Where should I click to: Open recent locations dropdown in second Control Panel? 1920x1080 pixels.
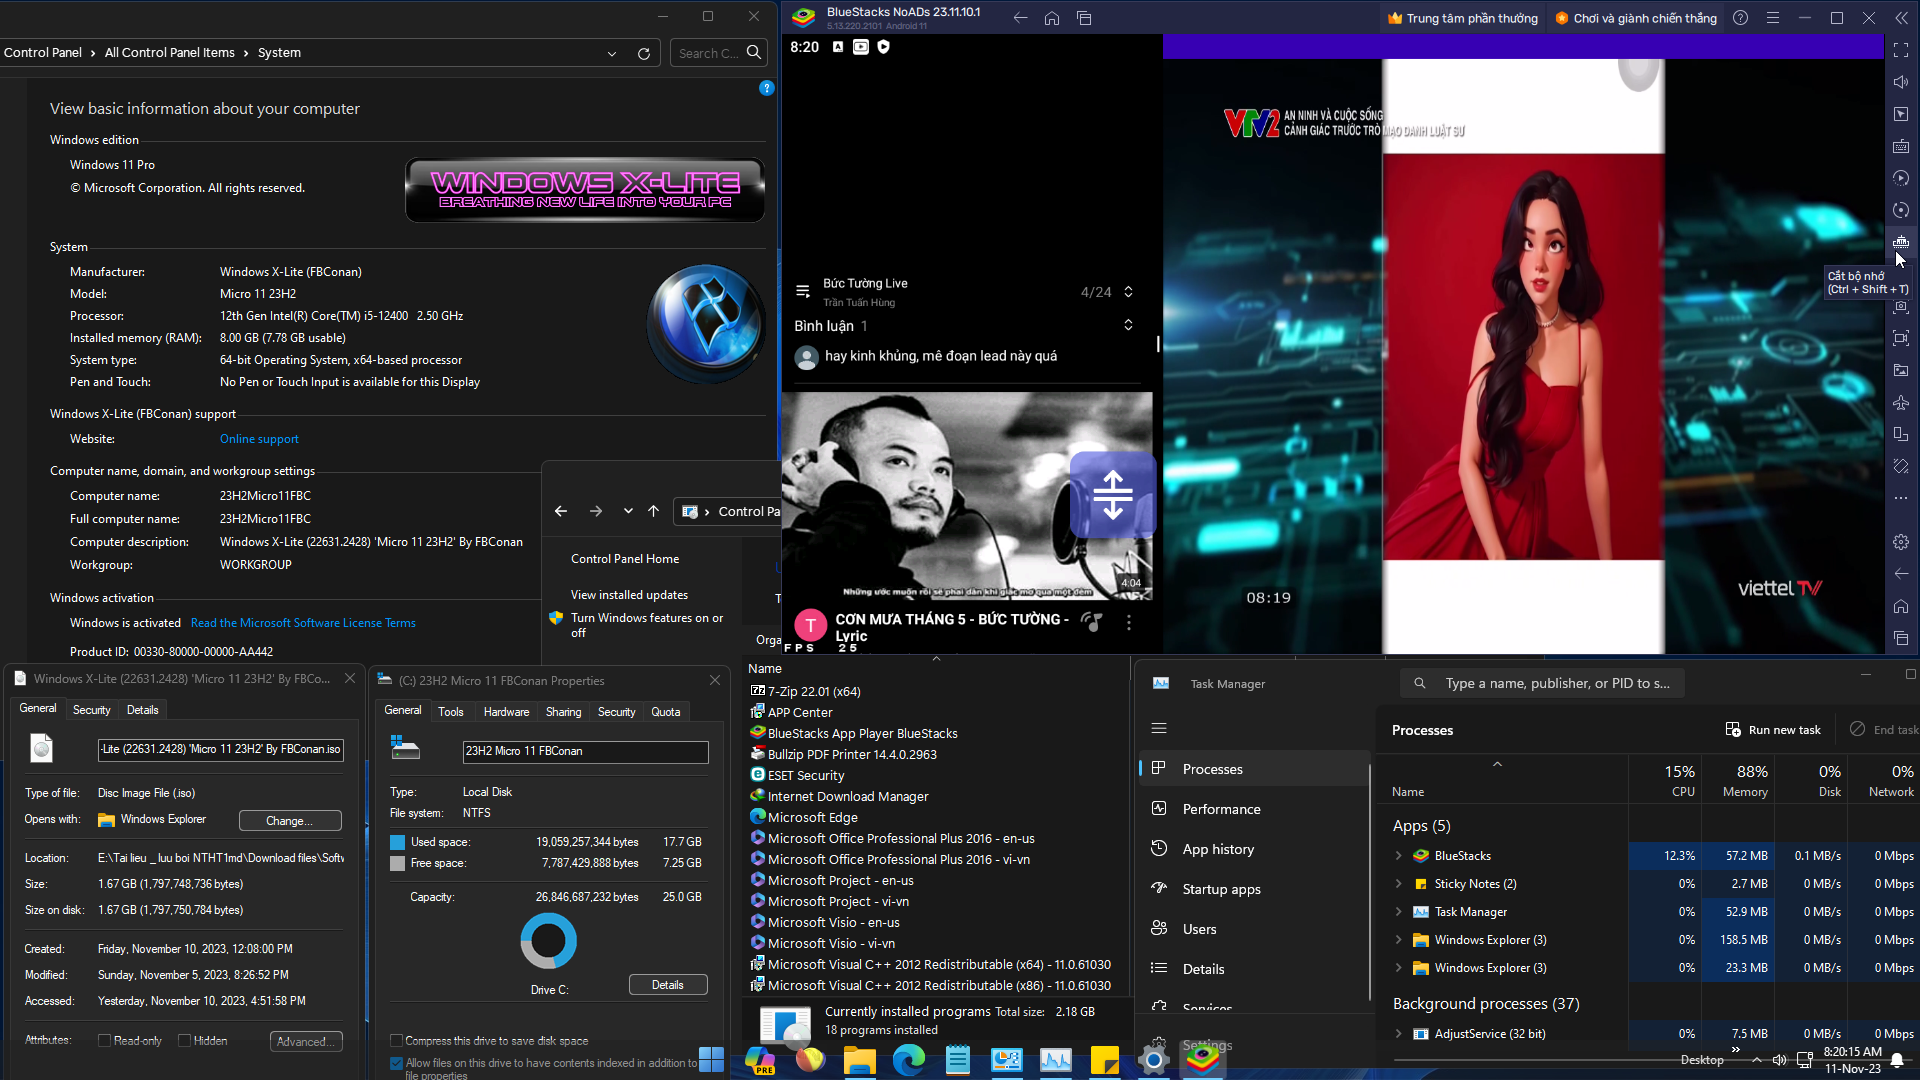pyautogui.click(x=628, y=511)
